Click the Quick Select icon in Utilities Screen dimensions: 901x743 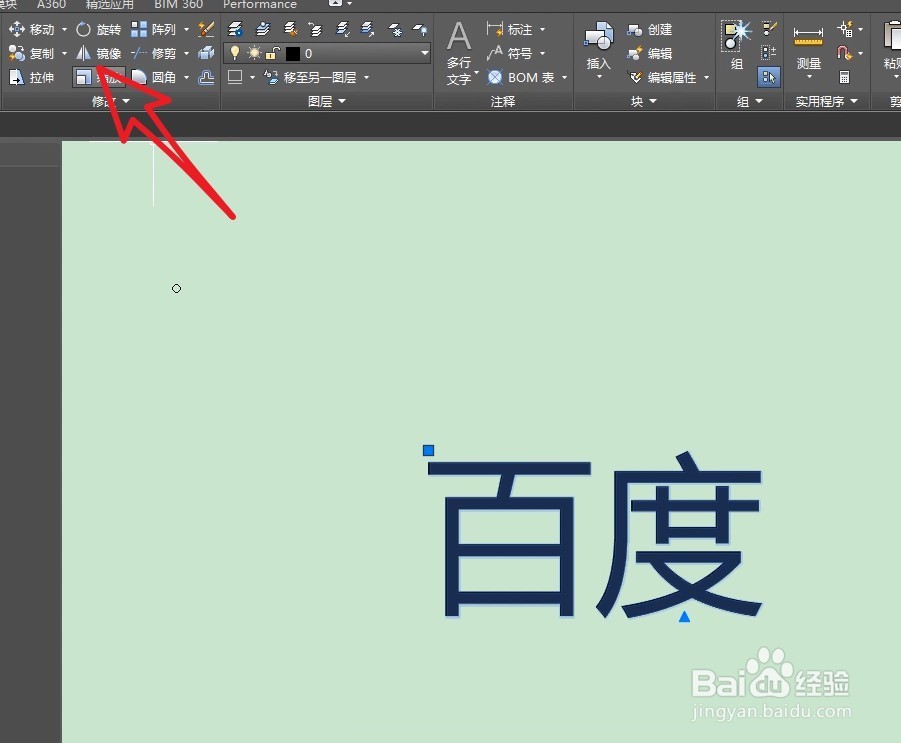coord(845,28)
